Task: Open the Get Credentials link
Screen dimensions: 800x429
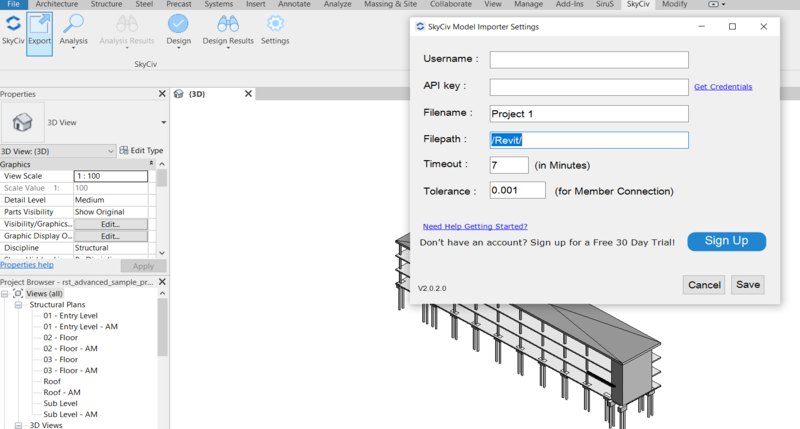Action: [x=723, y=87]
